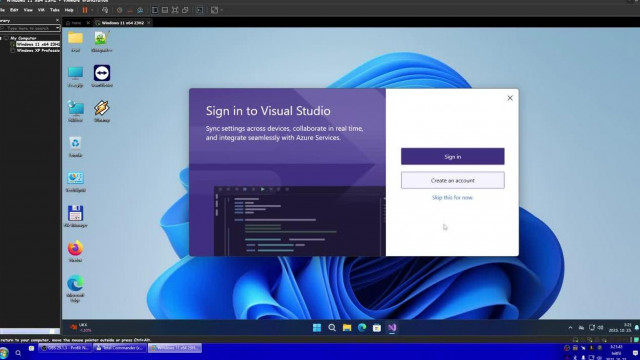Open the VMware Tabs menu
Viewport: 640px width, 360px height.
click(54, 10)
